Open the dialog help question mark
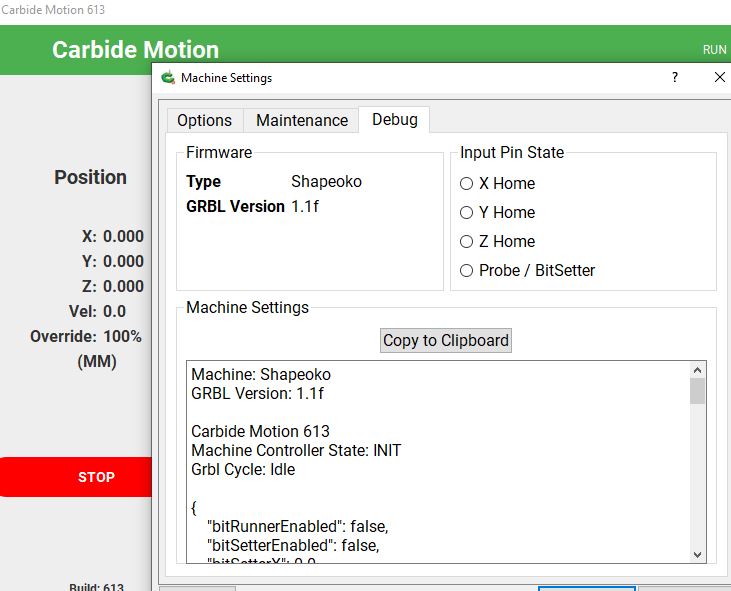Viewport: 731px width, 591px height. pyautogui.click(x=675, y=77)
